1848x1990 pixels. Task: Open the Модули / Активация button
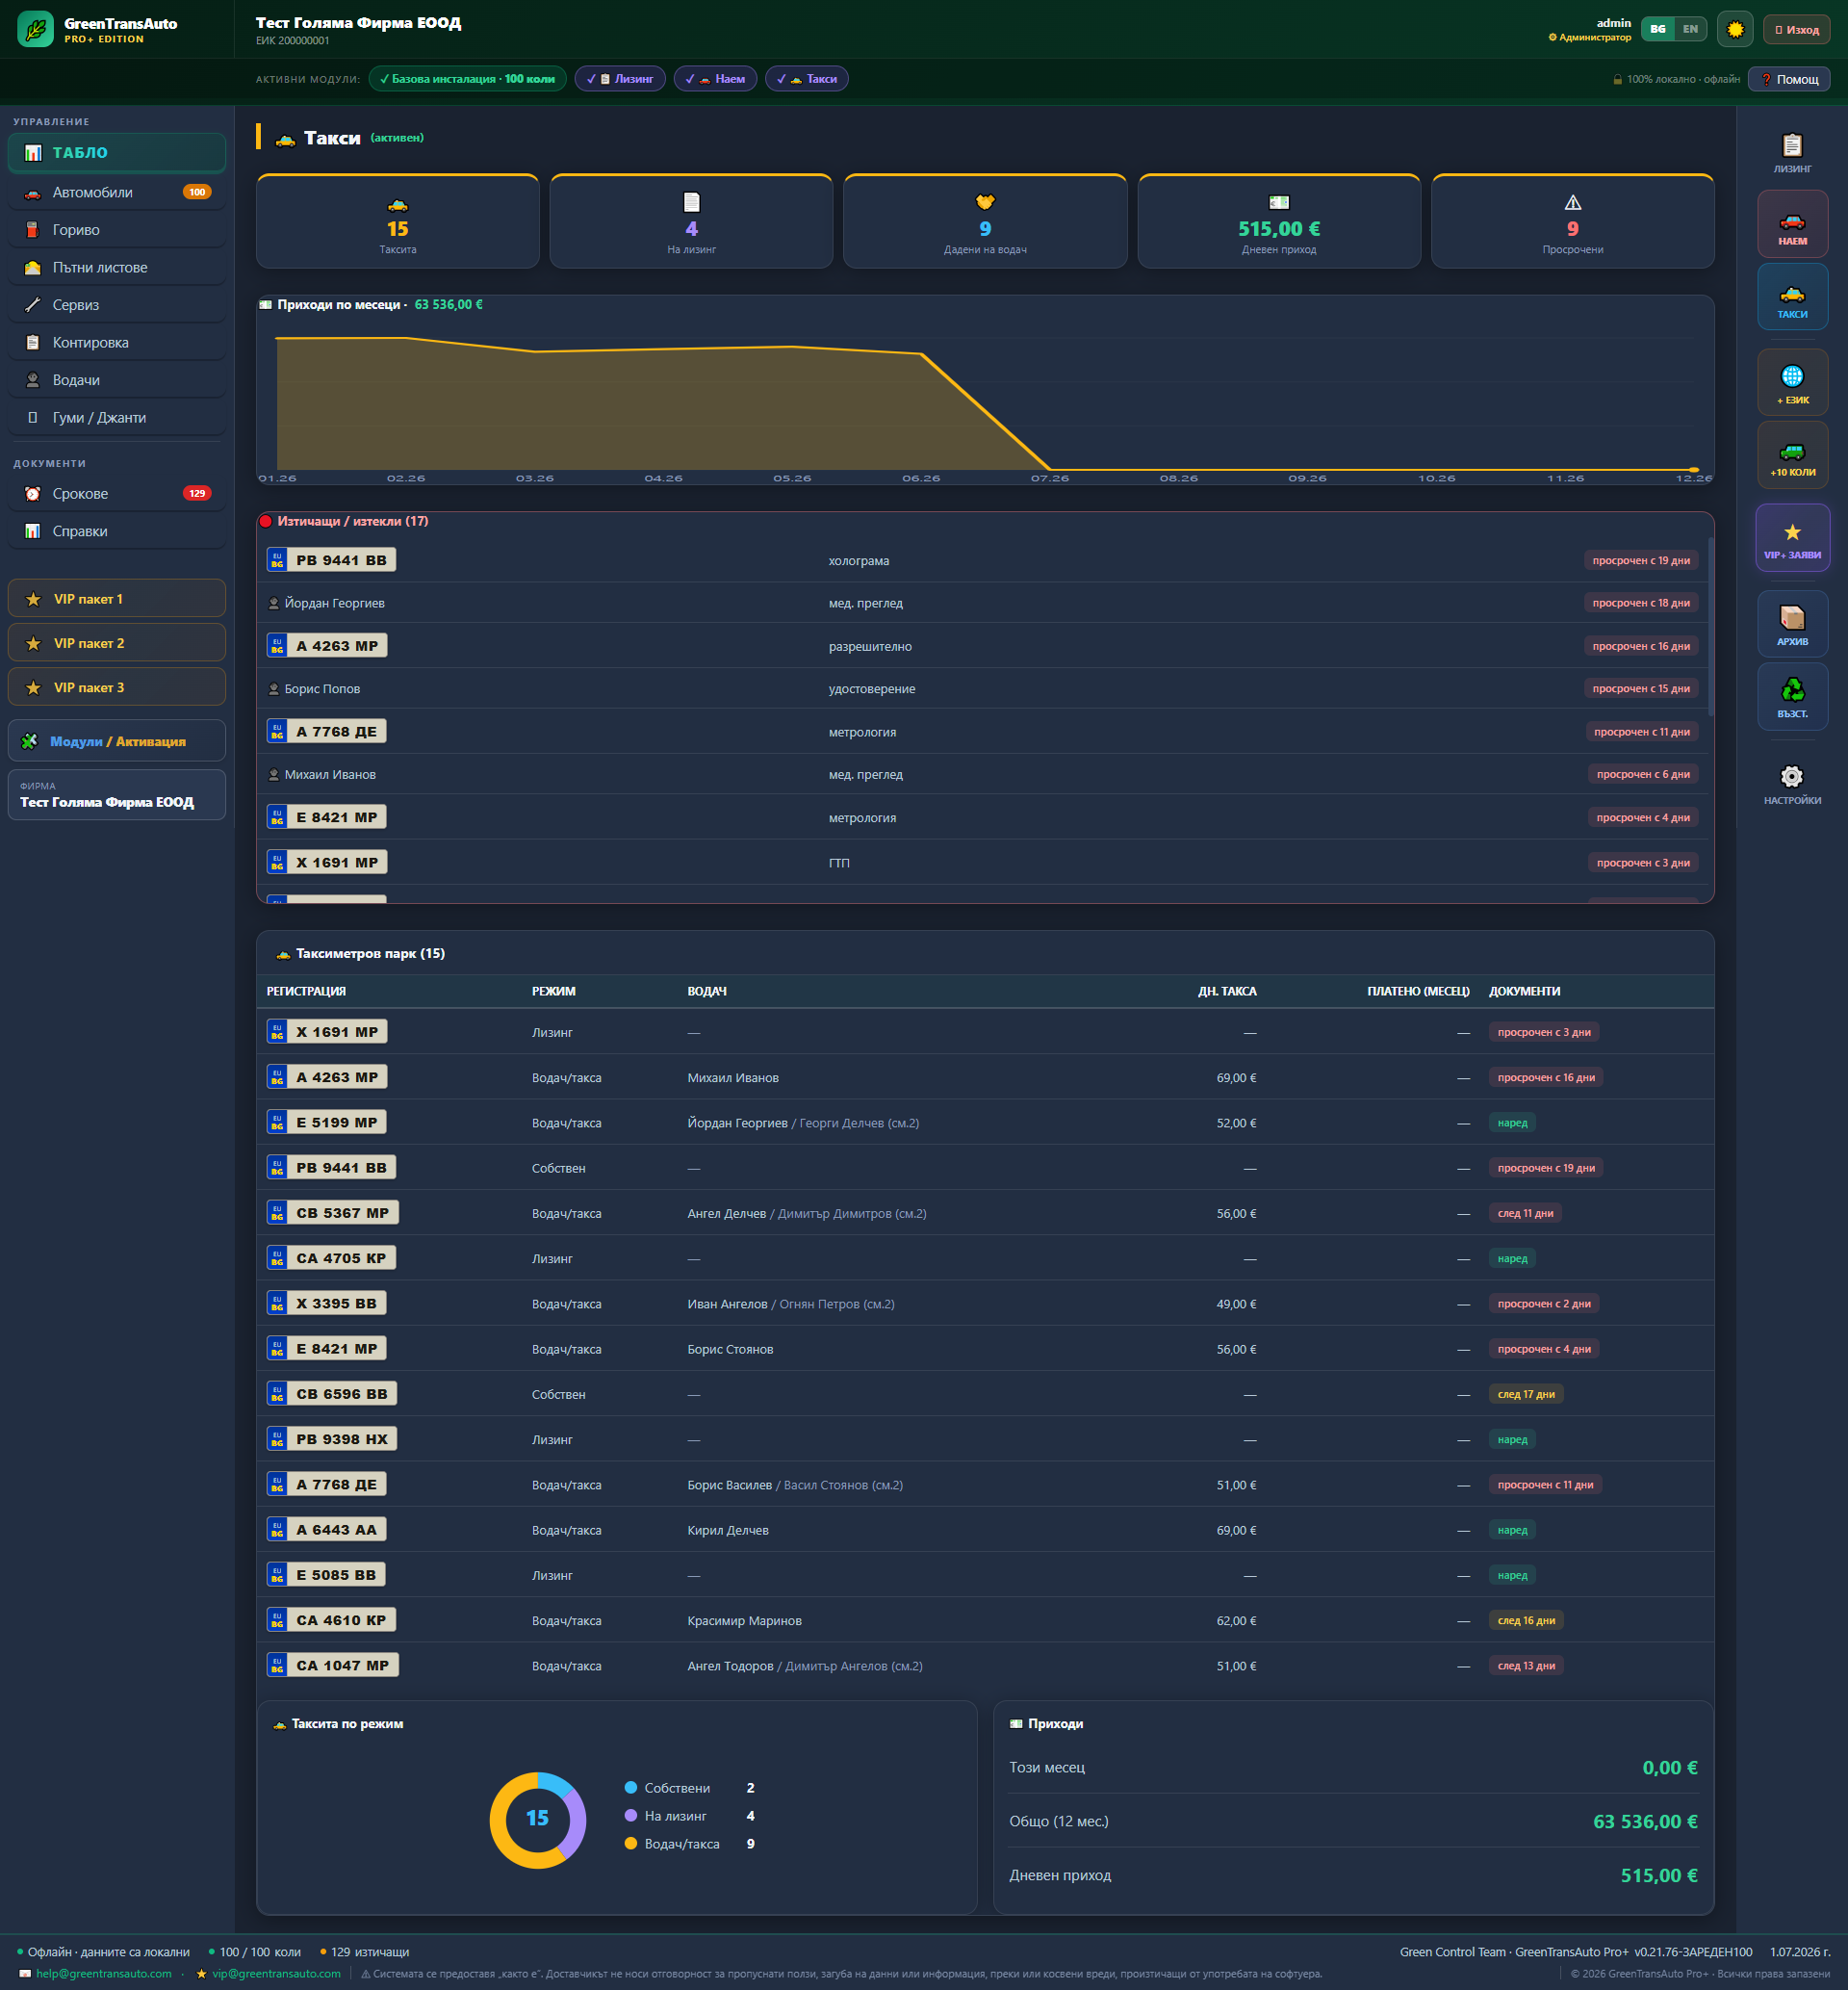pyautogui.click(x=117, y=741)
